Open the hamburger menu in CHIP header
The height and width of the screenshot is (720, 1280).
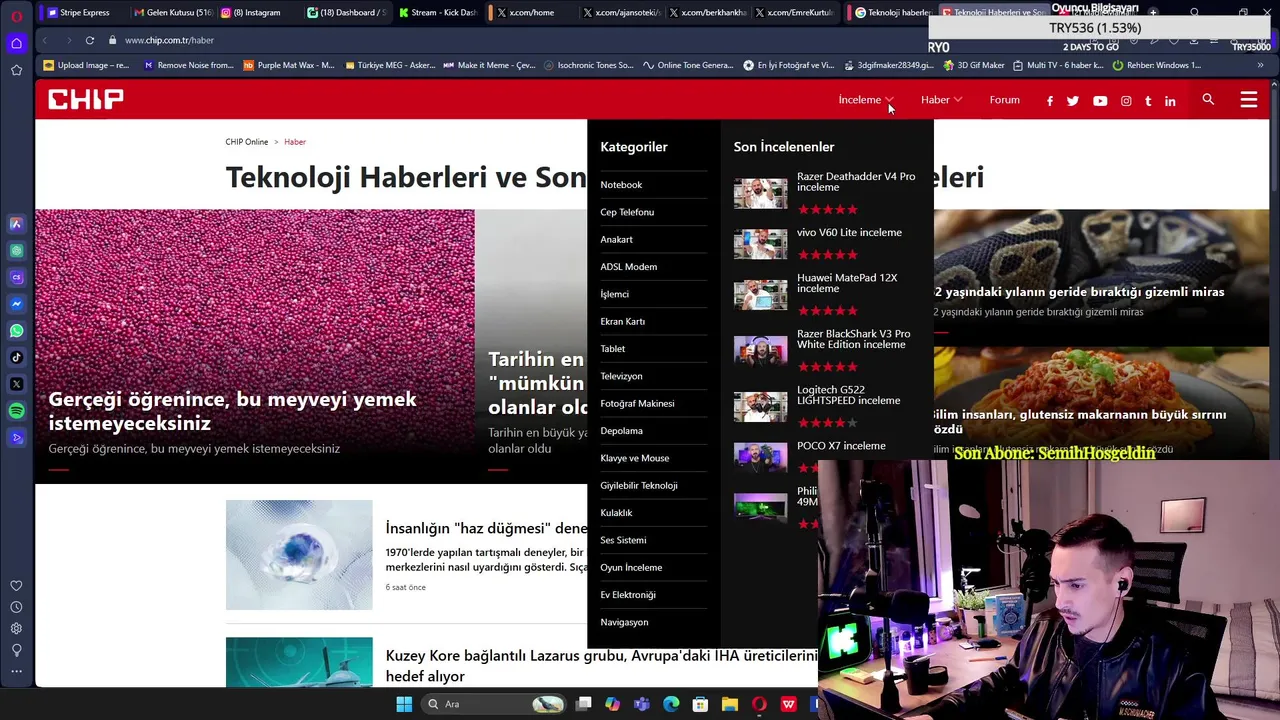[1249, 99]
